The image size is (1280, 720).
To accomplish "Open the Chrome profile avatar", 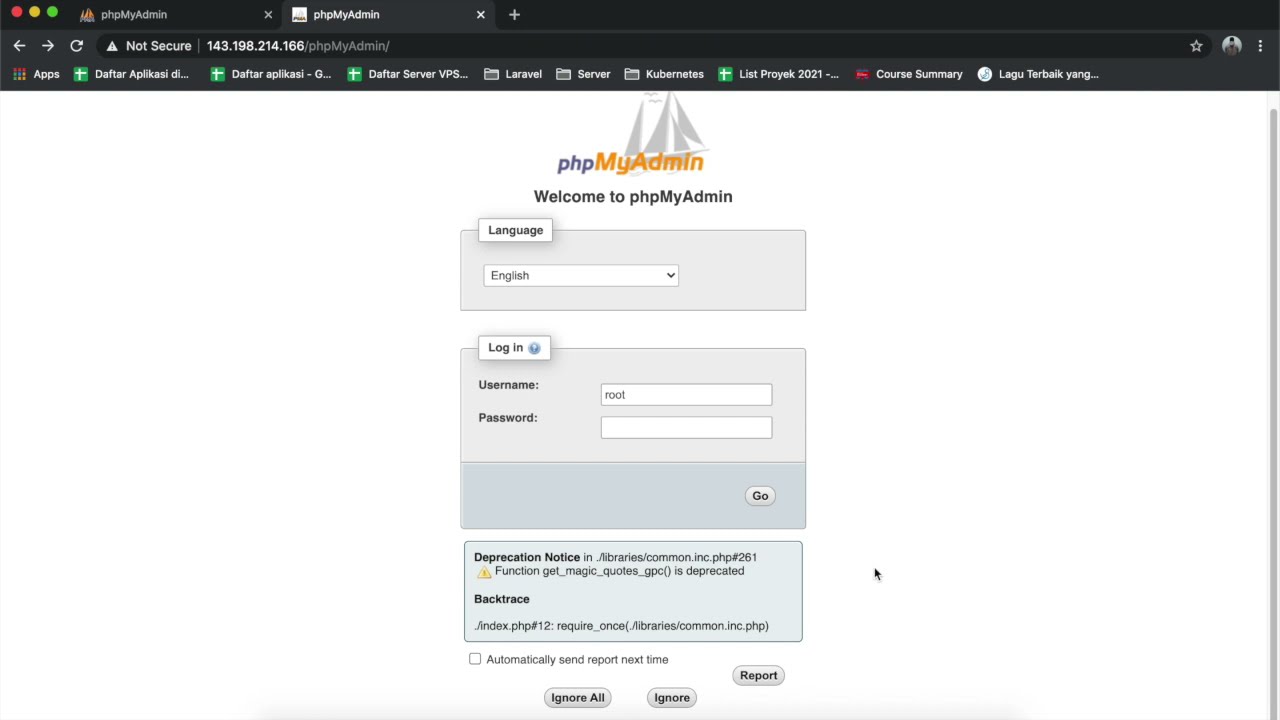I will [1232, 46].
